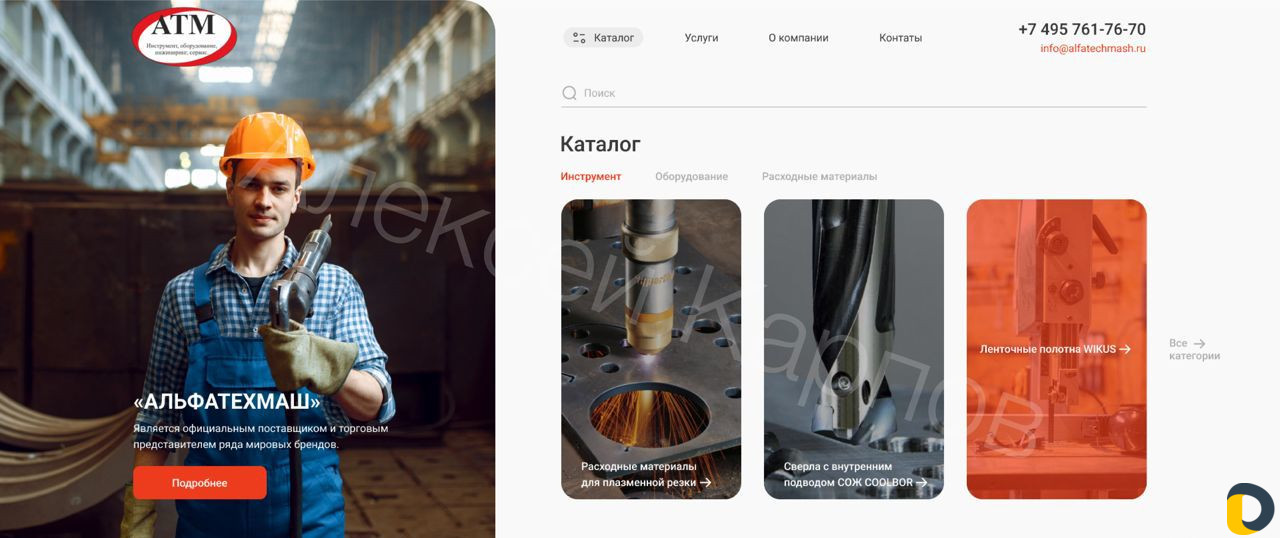The height and width of the screenshot is (538, 1280).
Task: Click the phone number +7 495 761-76-70
Action: click(1082, 29)
